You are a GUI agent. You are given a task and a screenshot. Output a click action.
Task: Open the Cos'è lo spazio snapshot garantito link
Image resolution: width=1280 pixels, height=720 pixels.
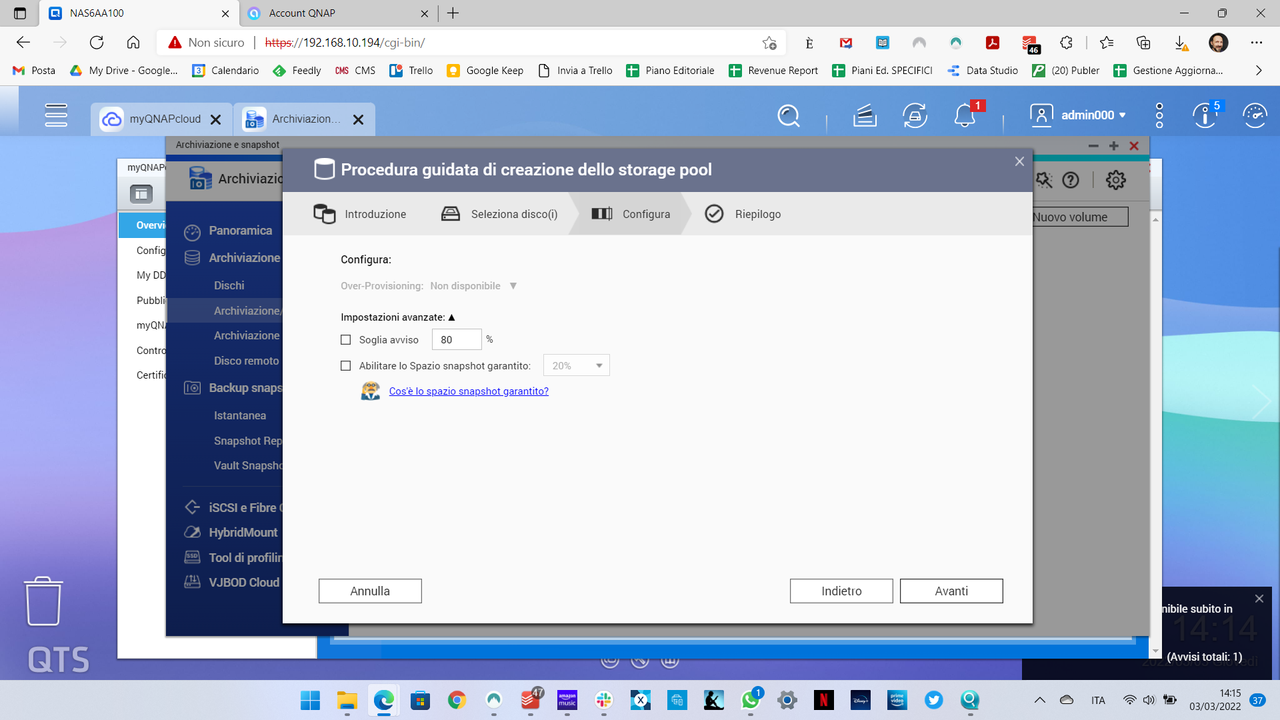(469, 391)
